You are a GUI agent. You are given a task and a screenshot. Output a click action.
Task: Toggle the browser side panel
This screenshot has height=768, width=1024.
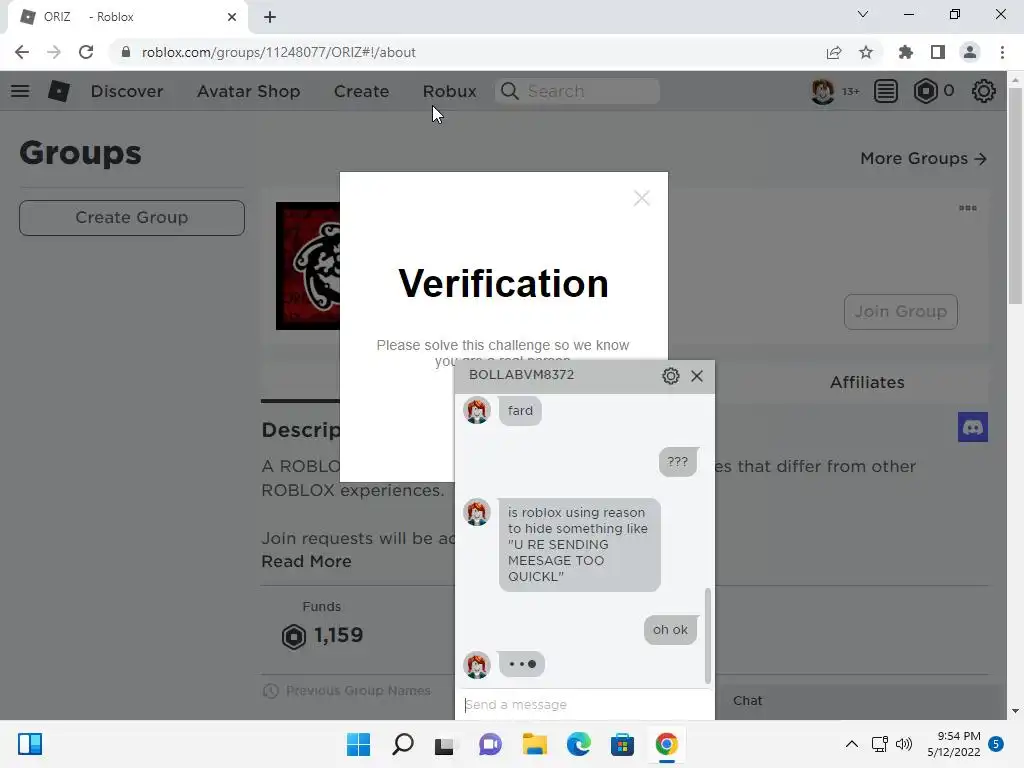pos(938,52)
